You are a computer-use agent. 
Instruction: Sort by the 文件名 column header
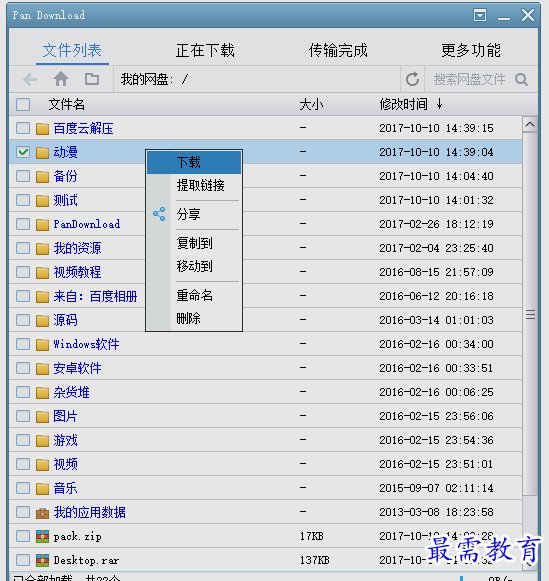[67, 104]
